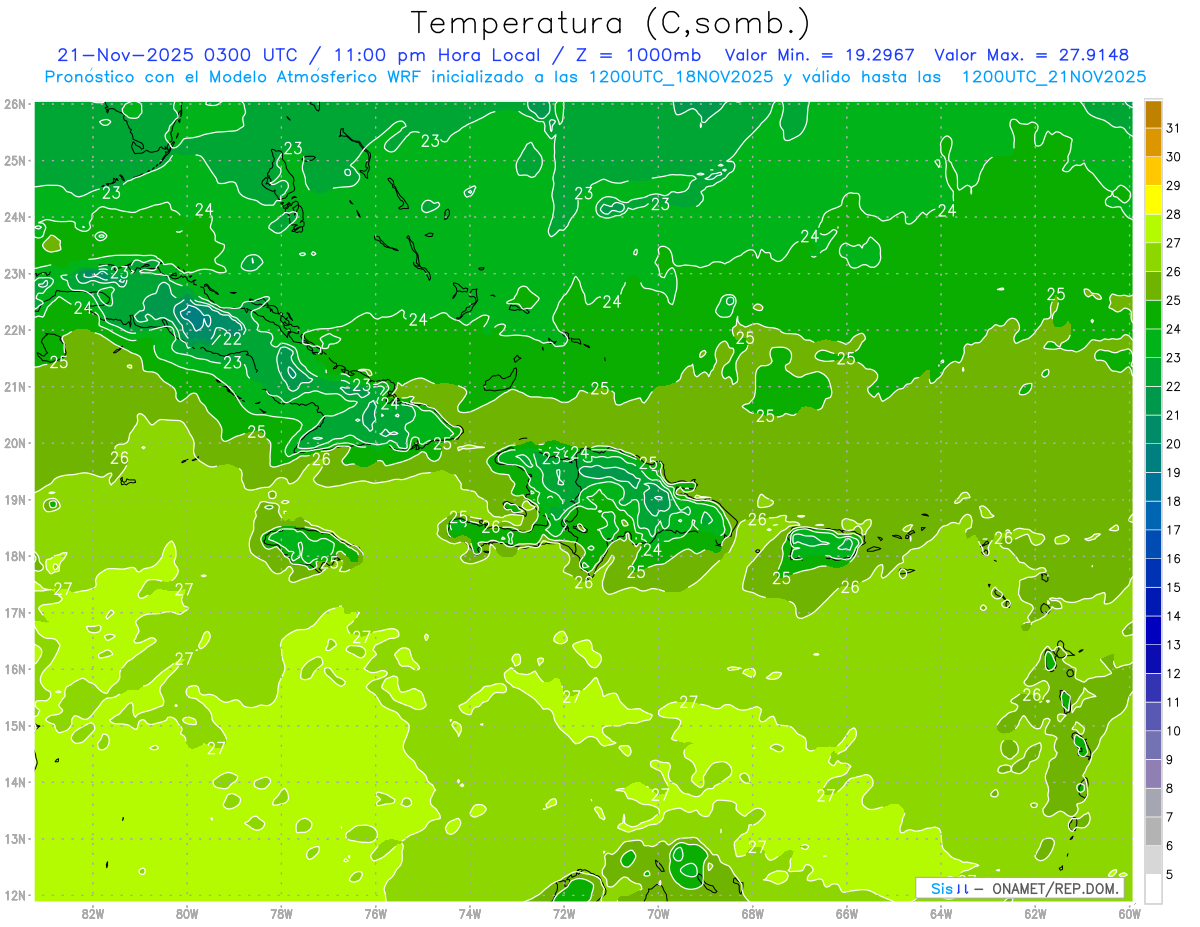The image size is (1200, 927).
Task: Click the Temperatura (C,somb.) title
Action: (610, 22)
